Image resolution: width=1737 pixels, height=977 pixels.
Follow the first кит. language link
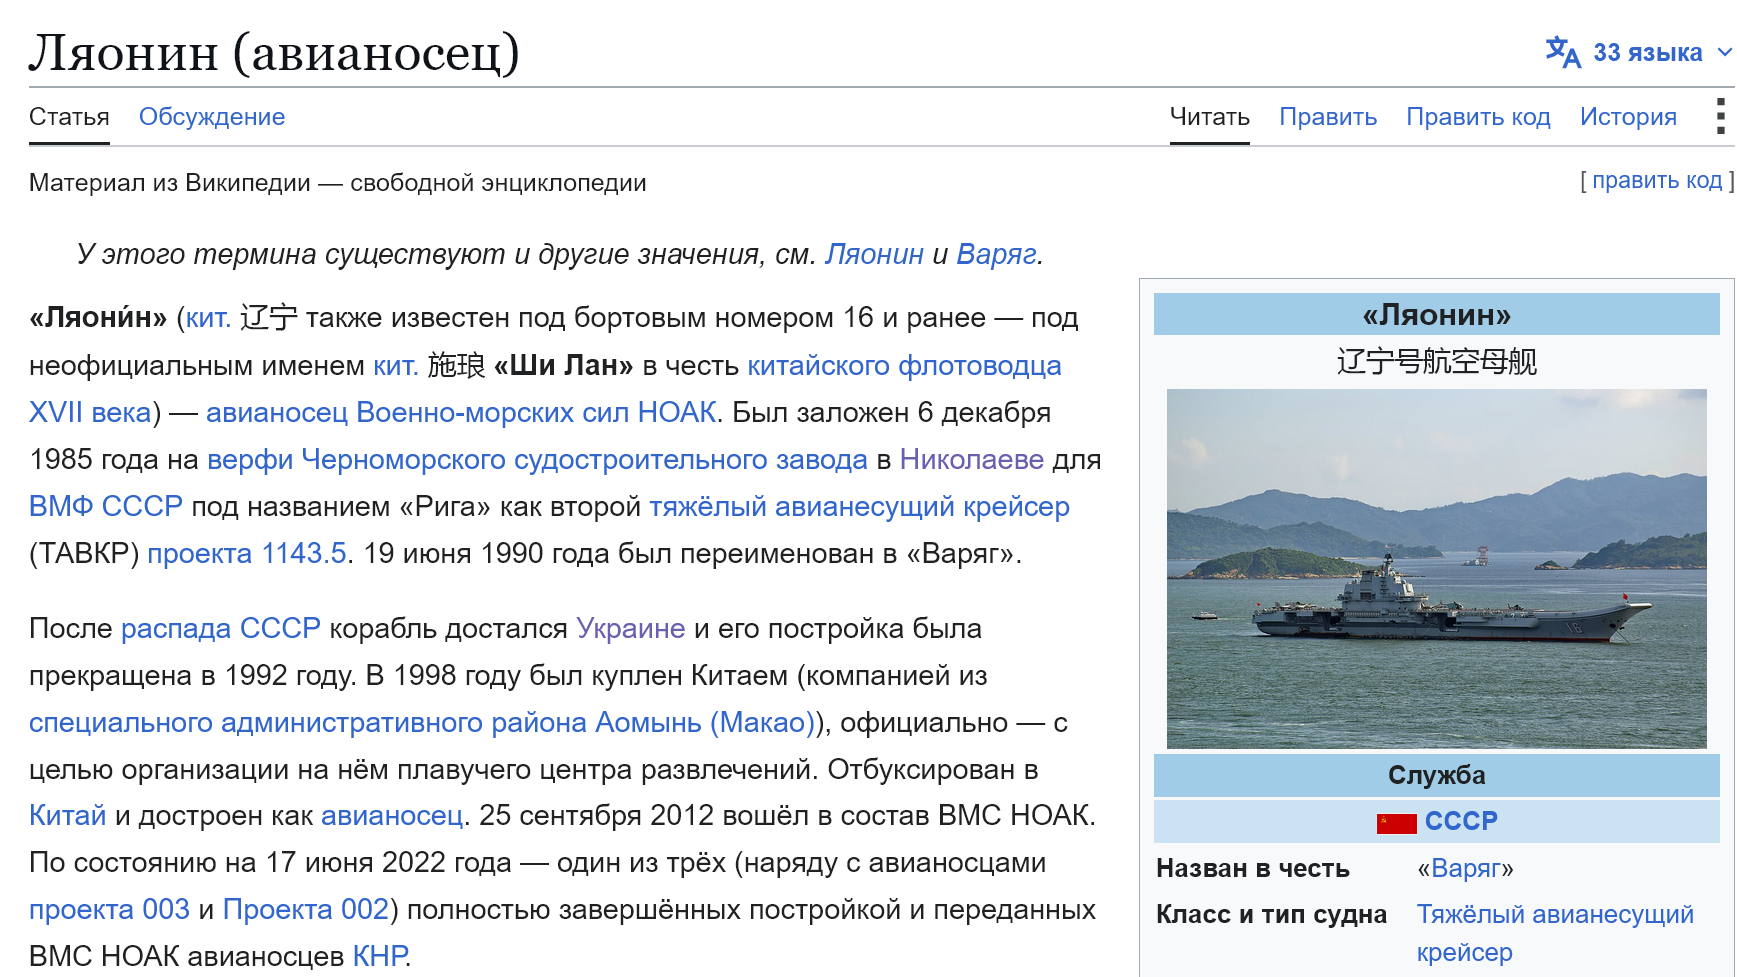coord(208,318)
